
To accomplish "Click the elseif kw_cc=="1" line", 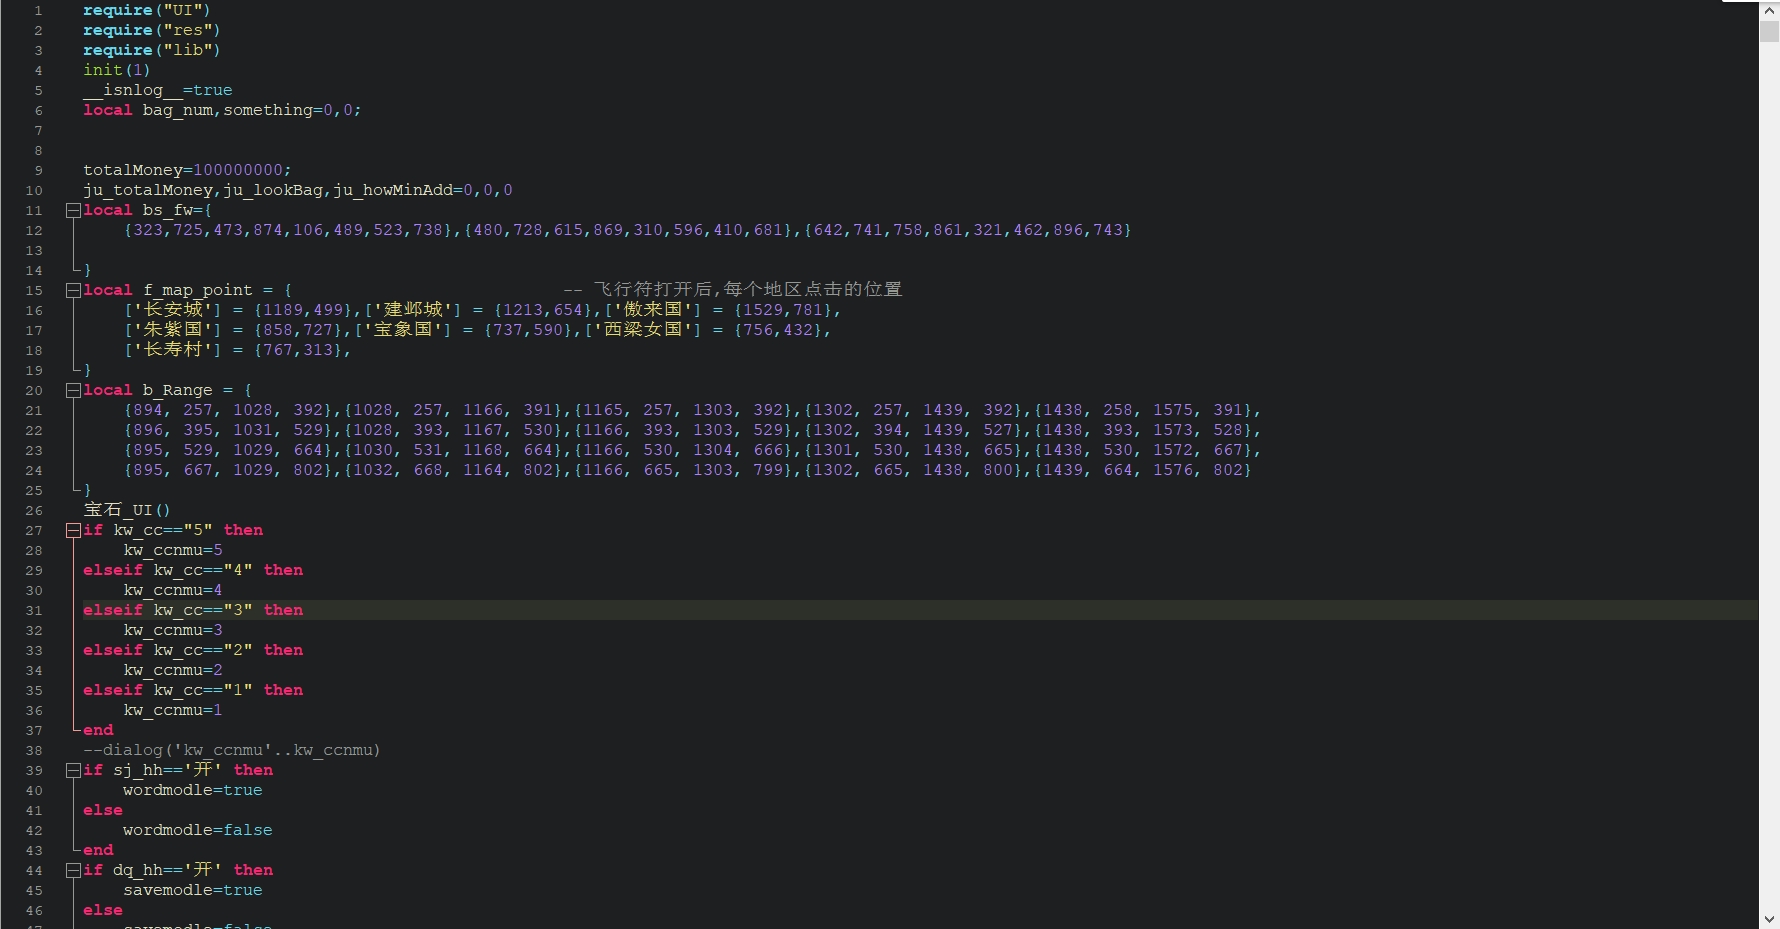I will coord(193,690).
